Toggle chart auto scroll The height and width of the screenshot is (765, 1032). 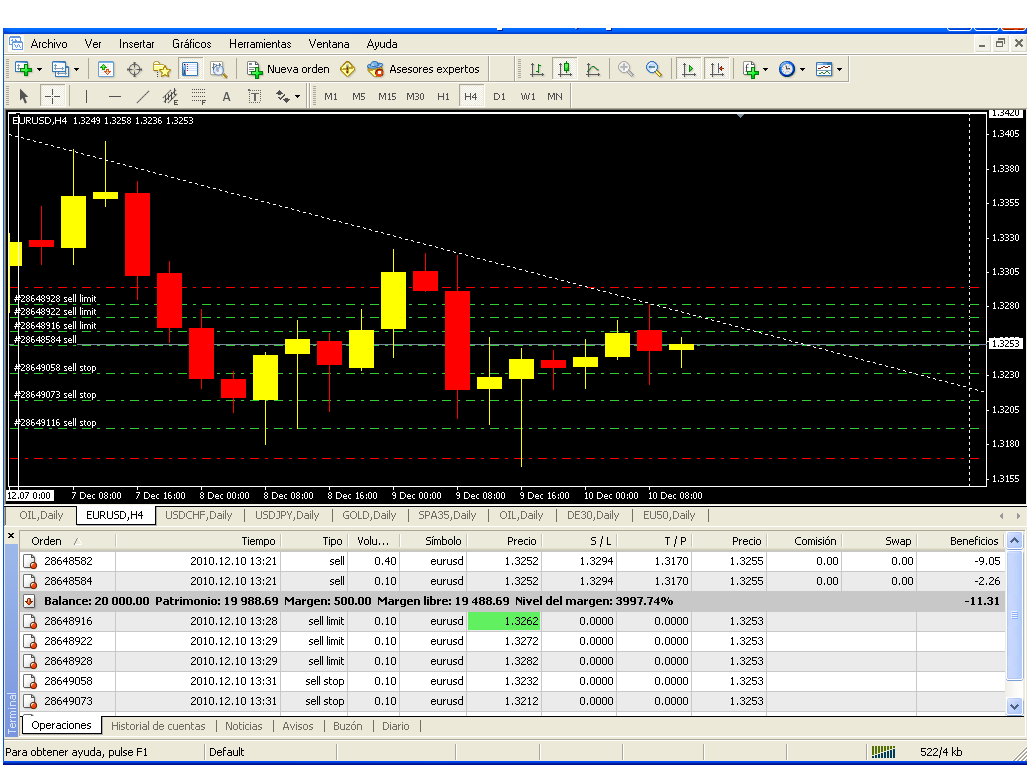point(689,69)
